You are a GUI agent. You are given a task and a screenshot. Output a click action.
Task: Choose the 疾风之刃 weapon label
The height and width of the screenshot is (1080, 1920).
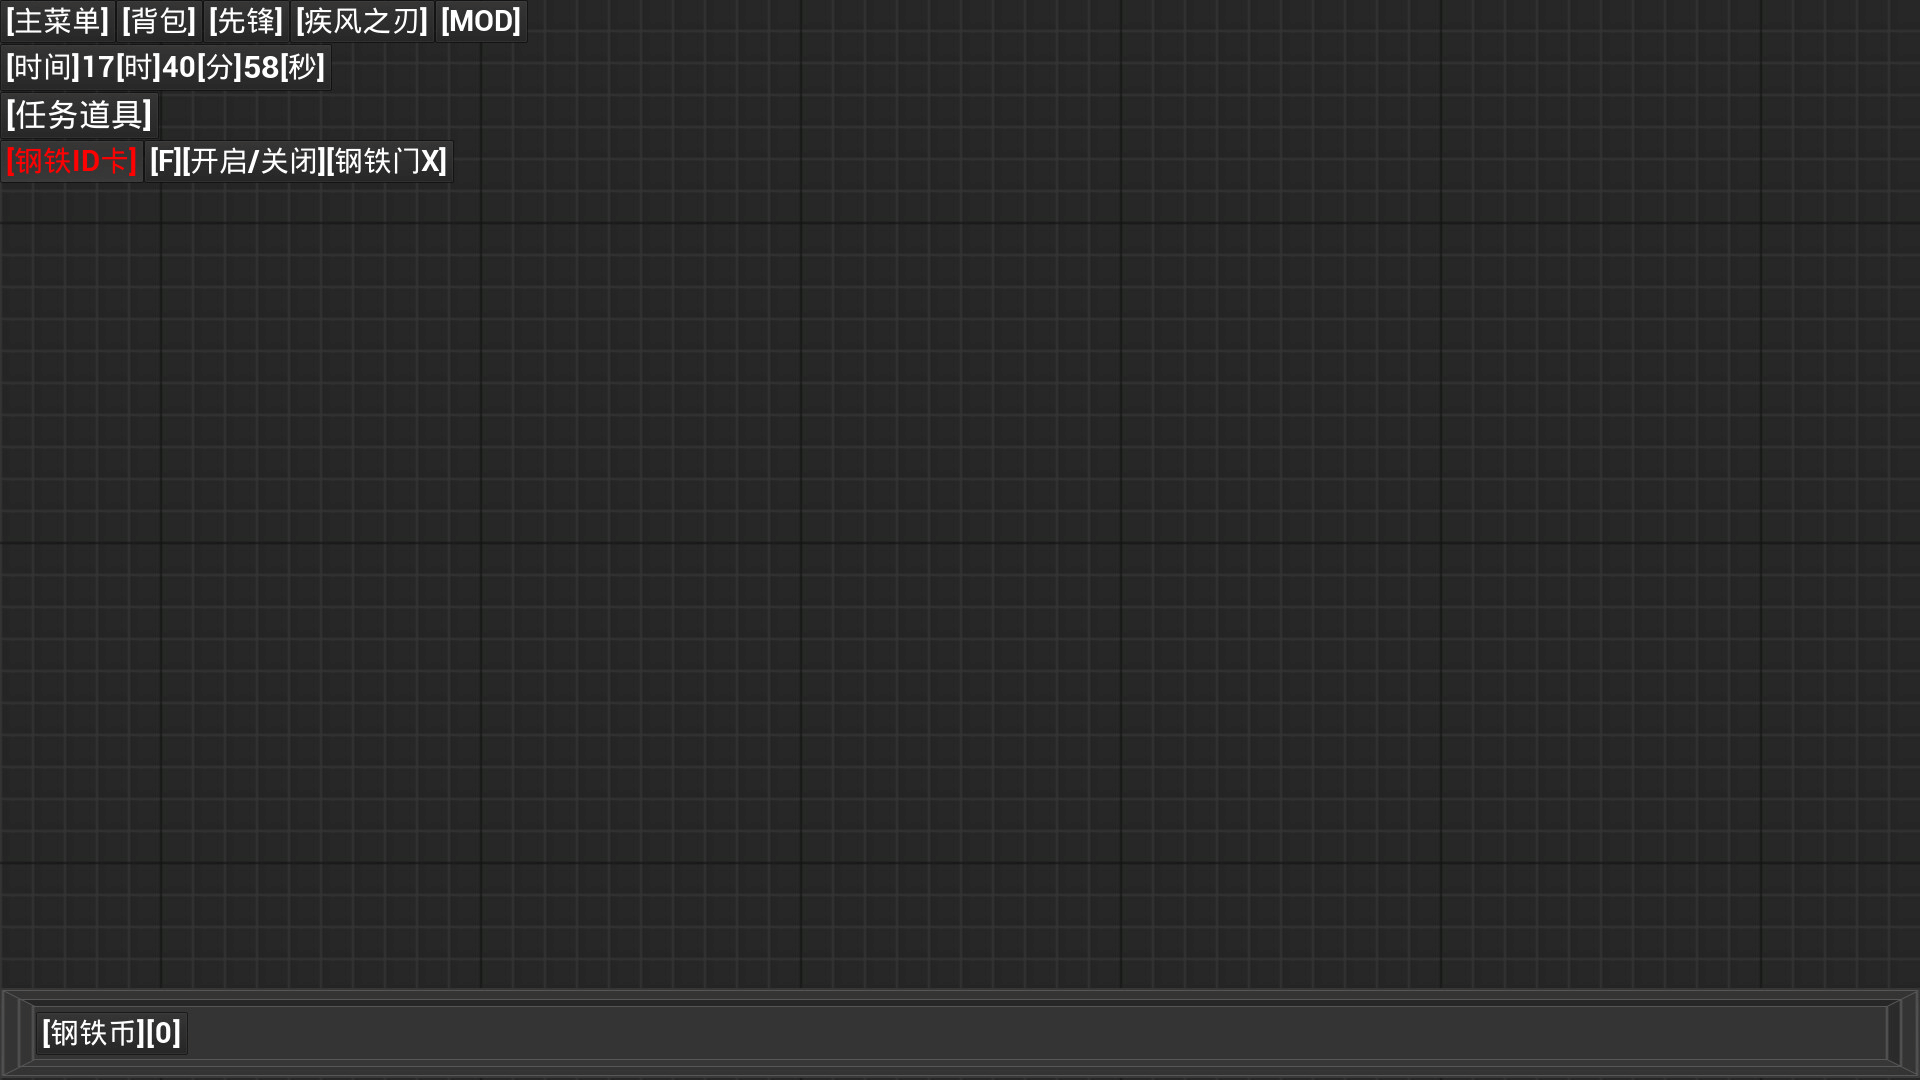[x=362, y=21]
